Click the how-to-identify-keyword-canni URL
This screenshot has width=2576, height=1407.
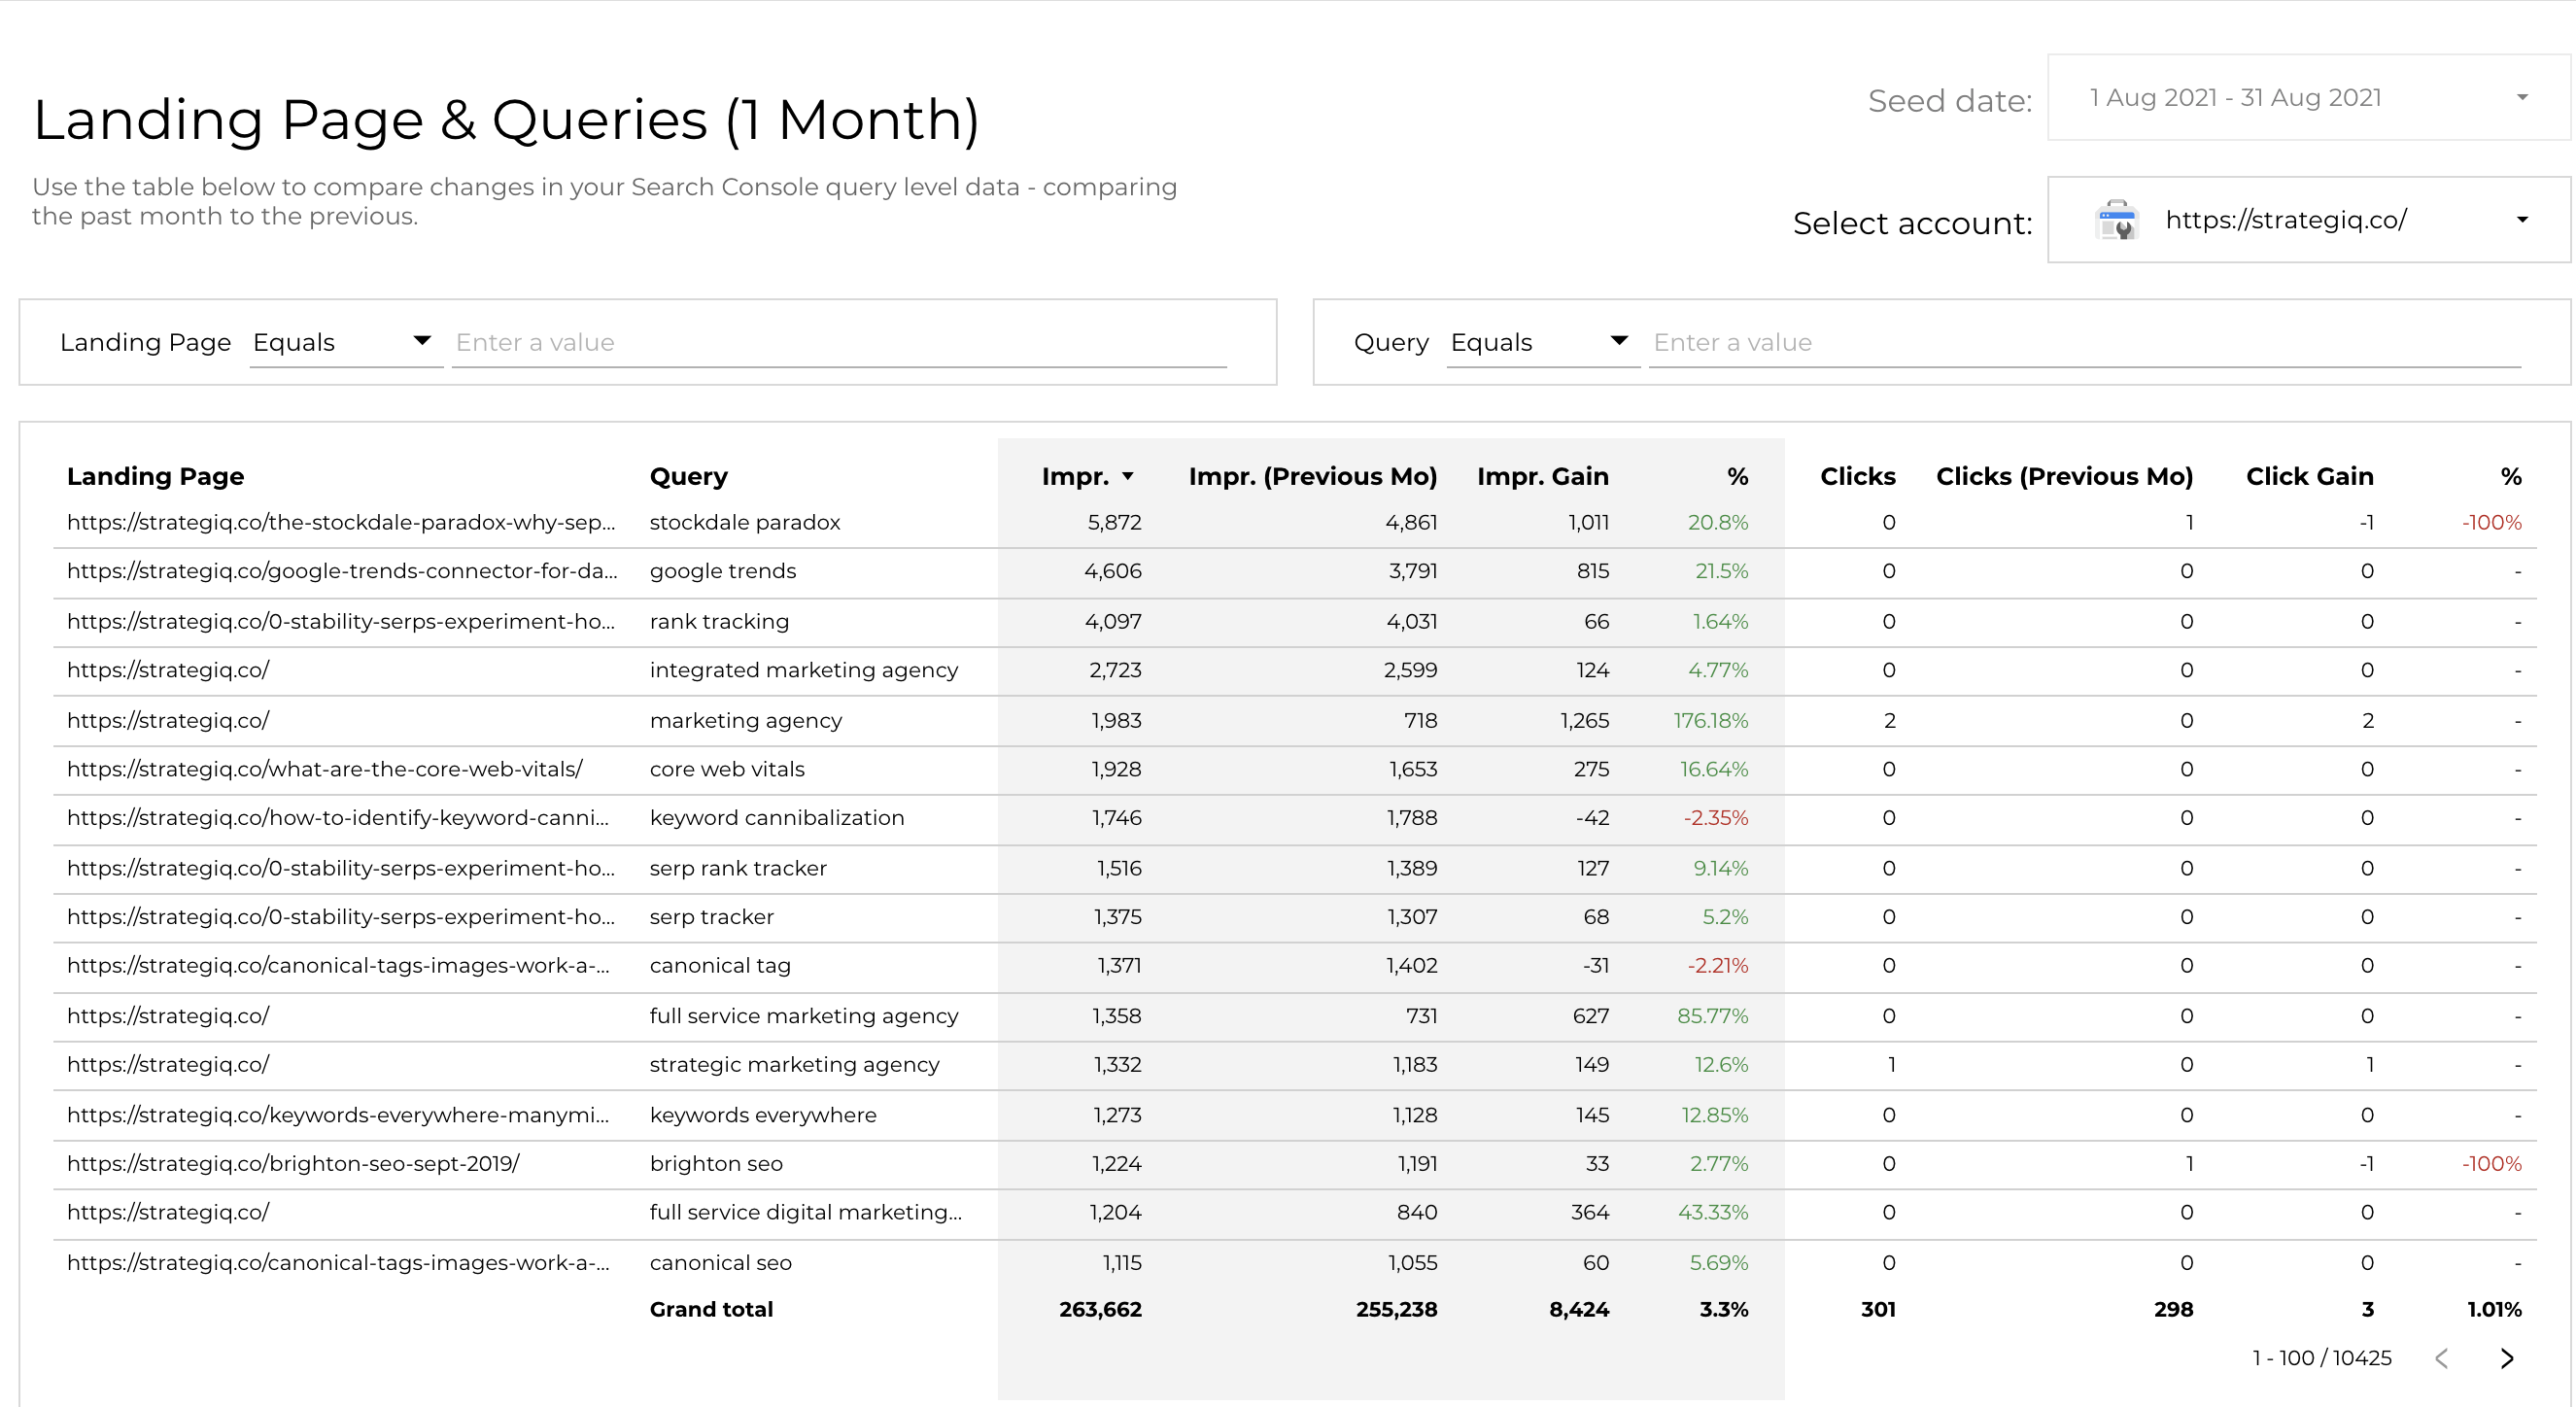click(x=338, y=817)
